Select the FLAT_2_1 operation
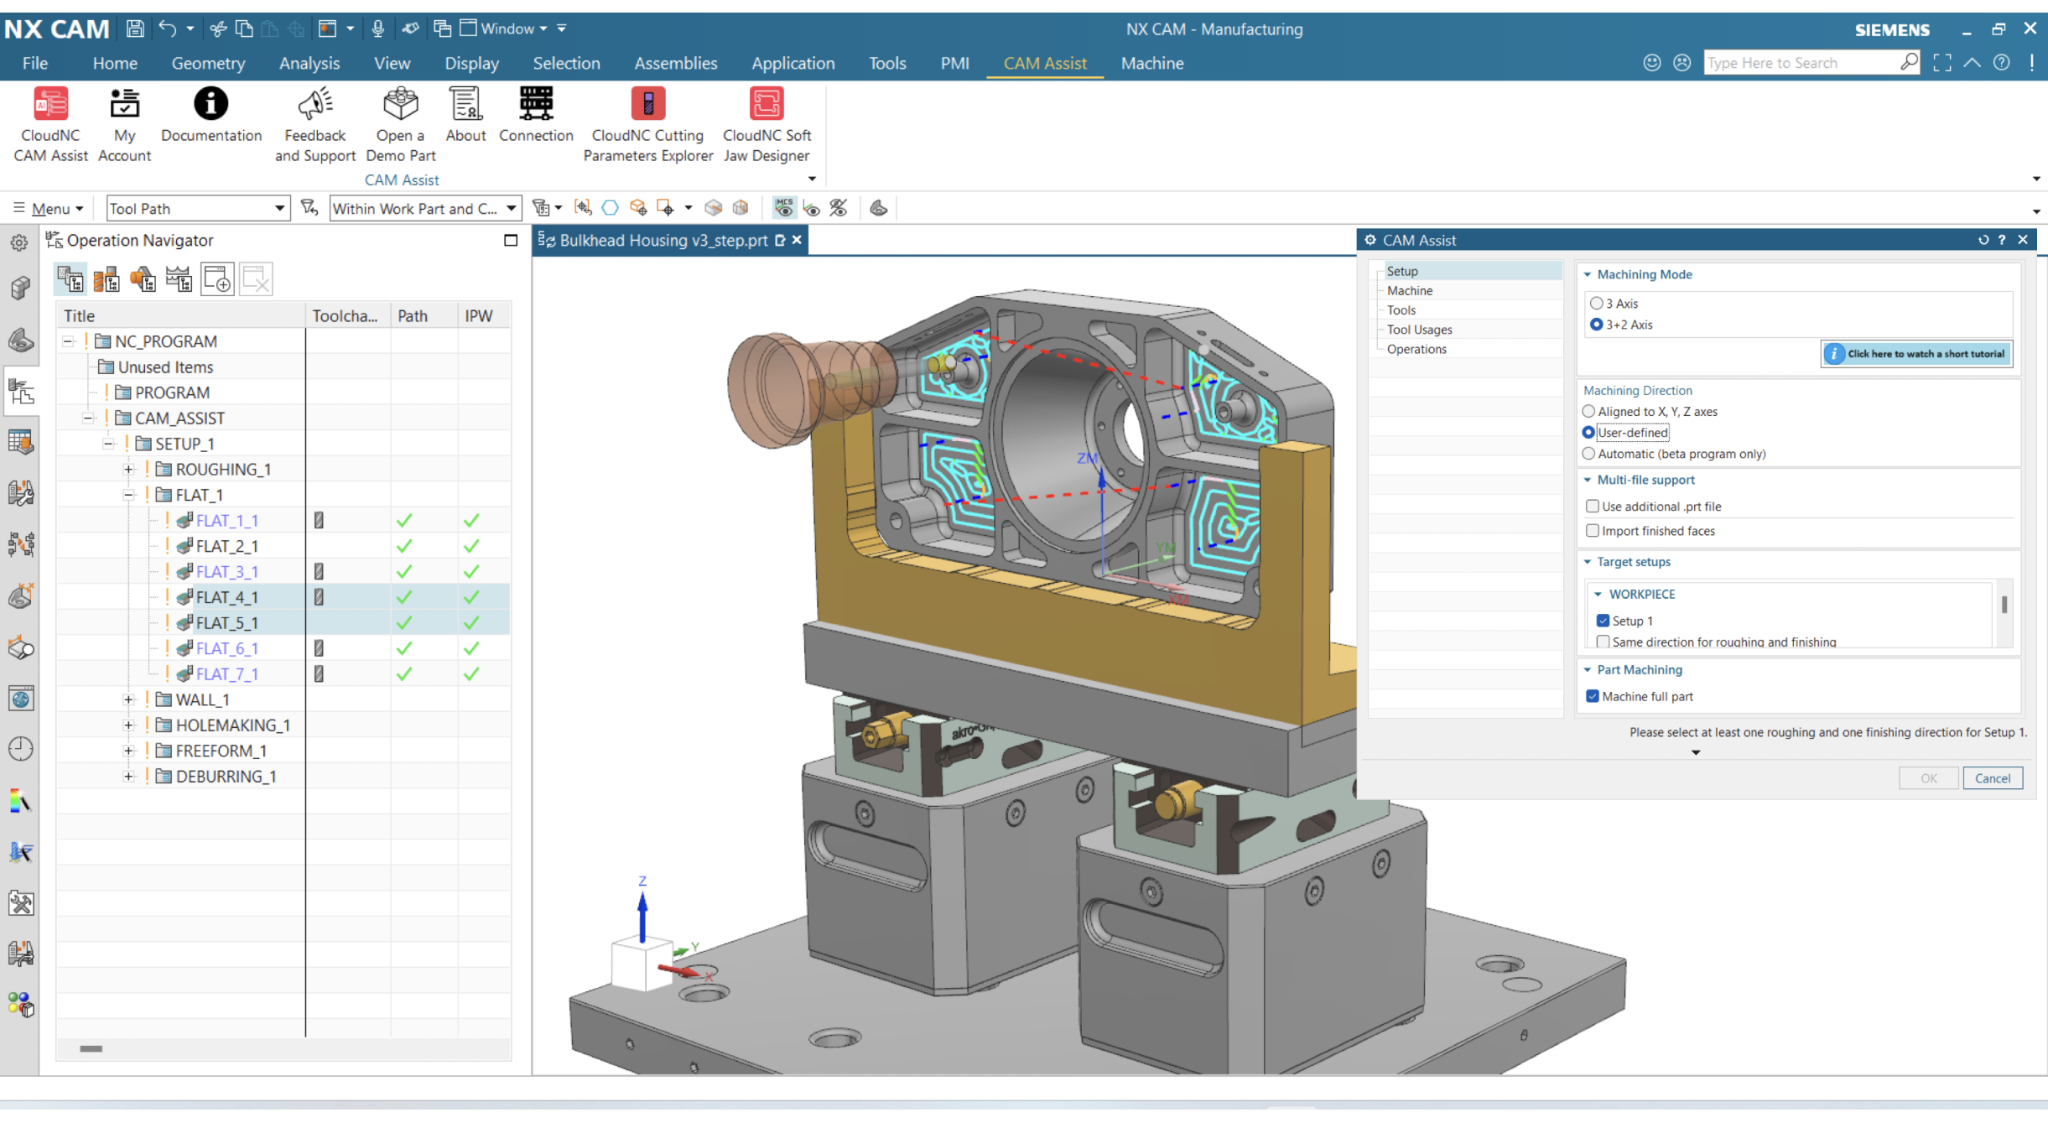2048x1122 pixels. pos(227,546)
